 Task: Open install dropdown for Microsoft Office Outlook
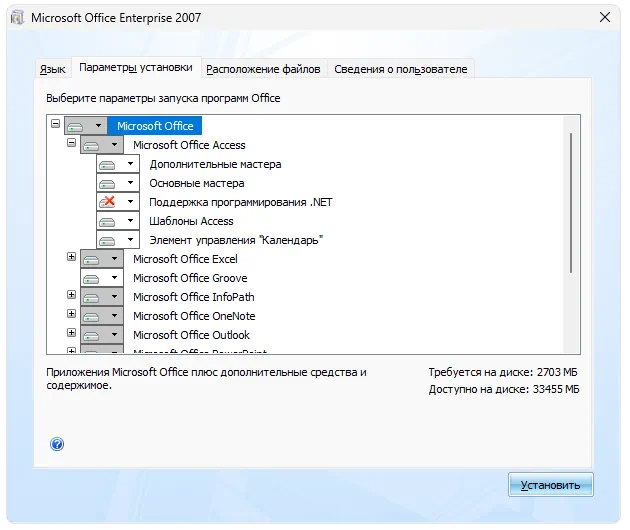102,335
